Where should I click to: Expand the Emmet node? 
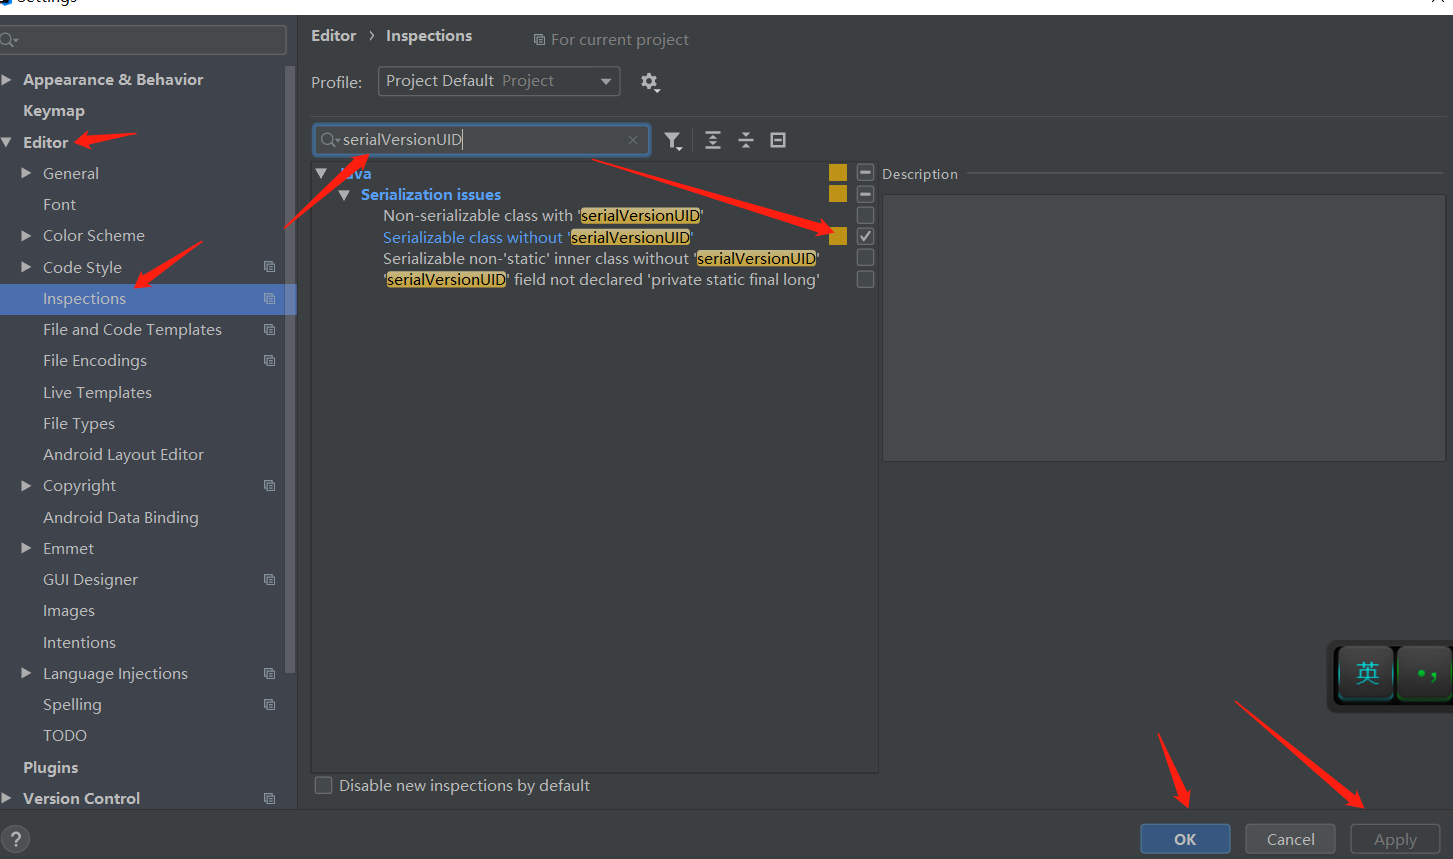pyautogui.click(x=26, y=548)
